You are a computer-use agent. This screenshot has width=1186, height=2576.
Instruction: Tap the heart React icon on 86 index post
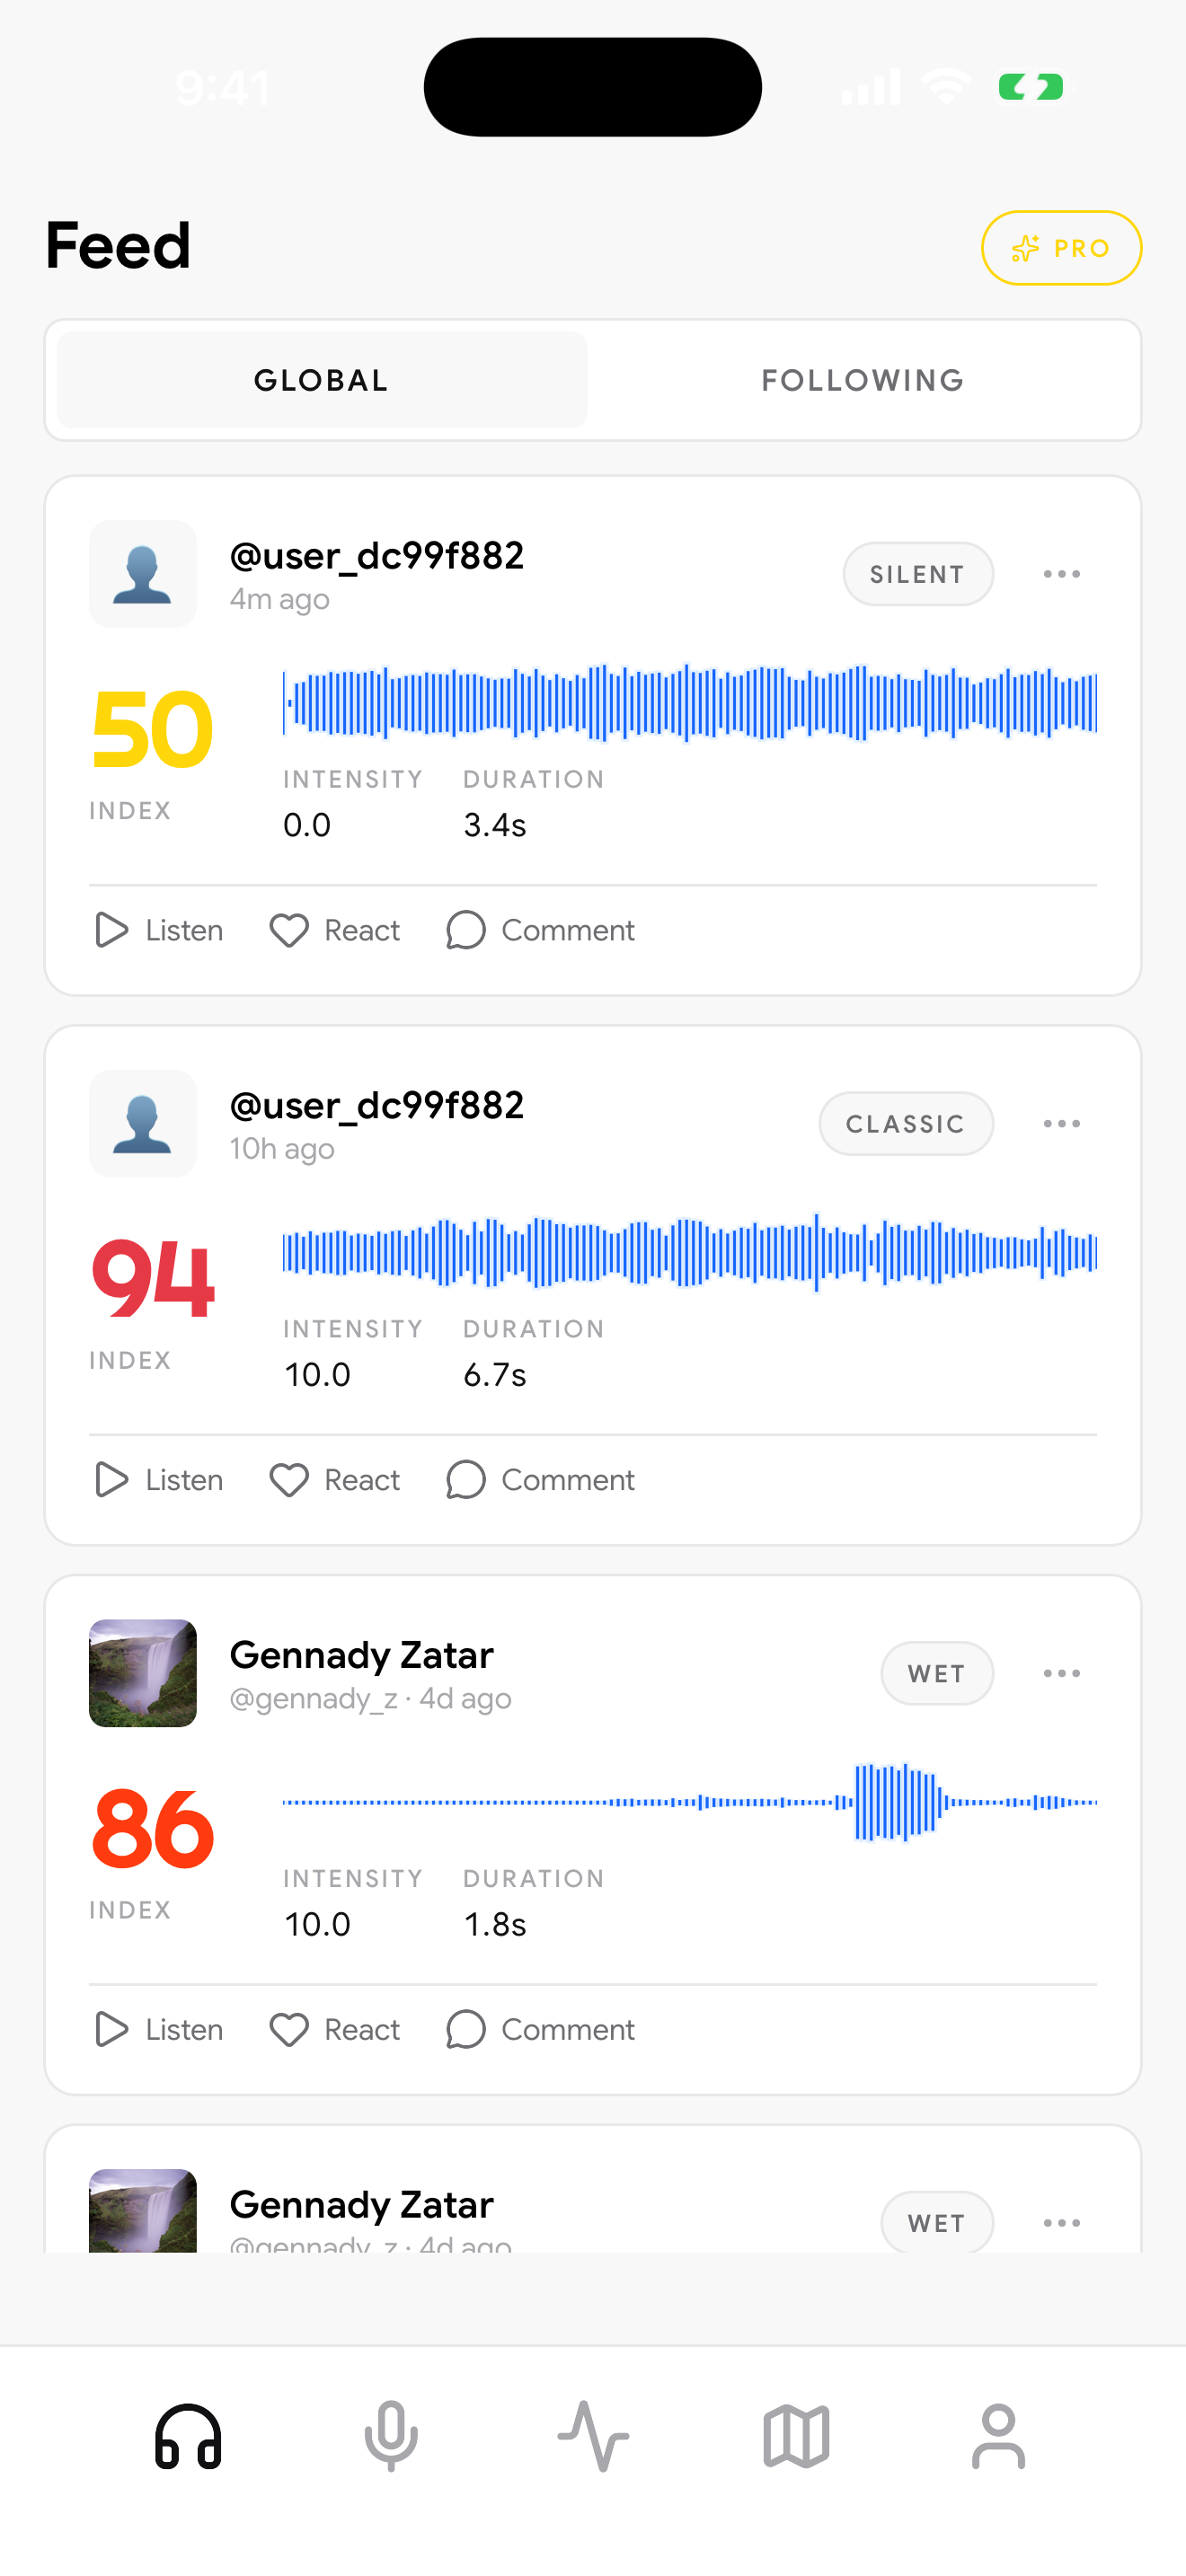coord(289,2030)
